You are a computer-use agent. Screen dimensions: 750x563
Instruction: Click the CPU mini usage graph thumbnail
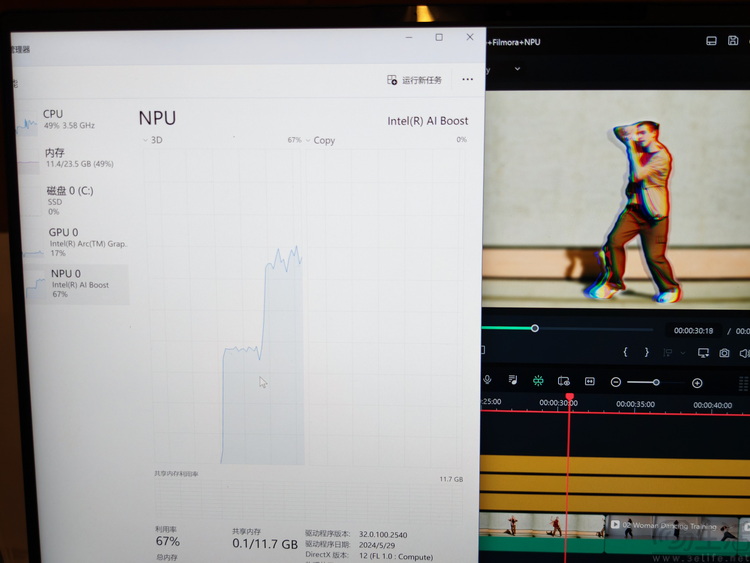(x=27, y=123)
